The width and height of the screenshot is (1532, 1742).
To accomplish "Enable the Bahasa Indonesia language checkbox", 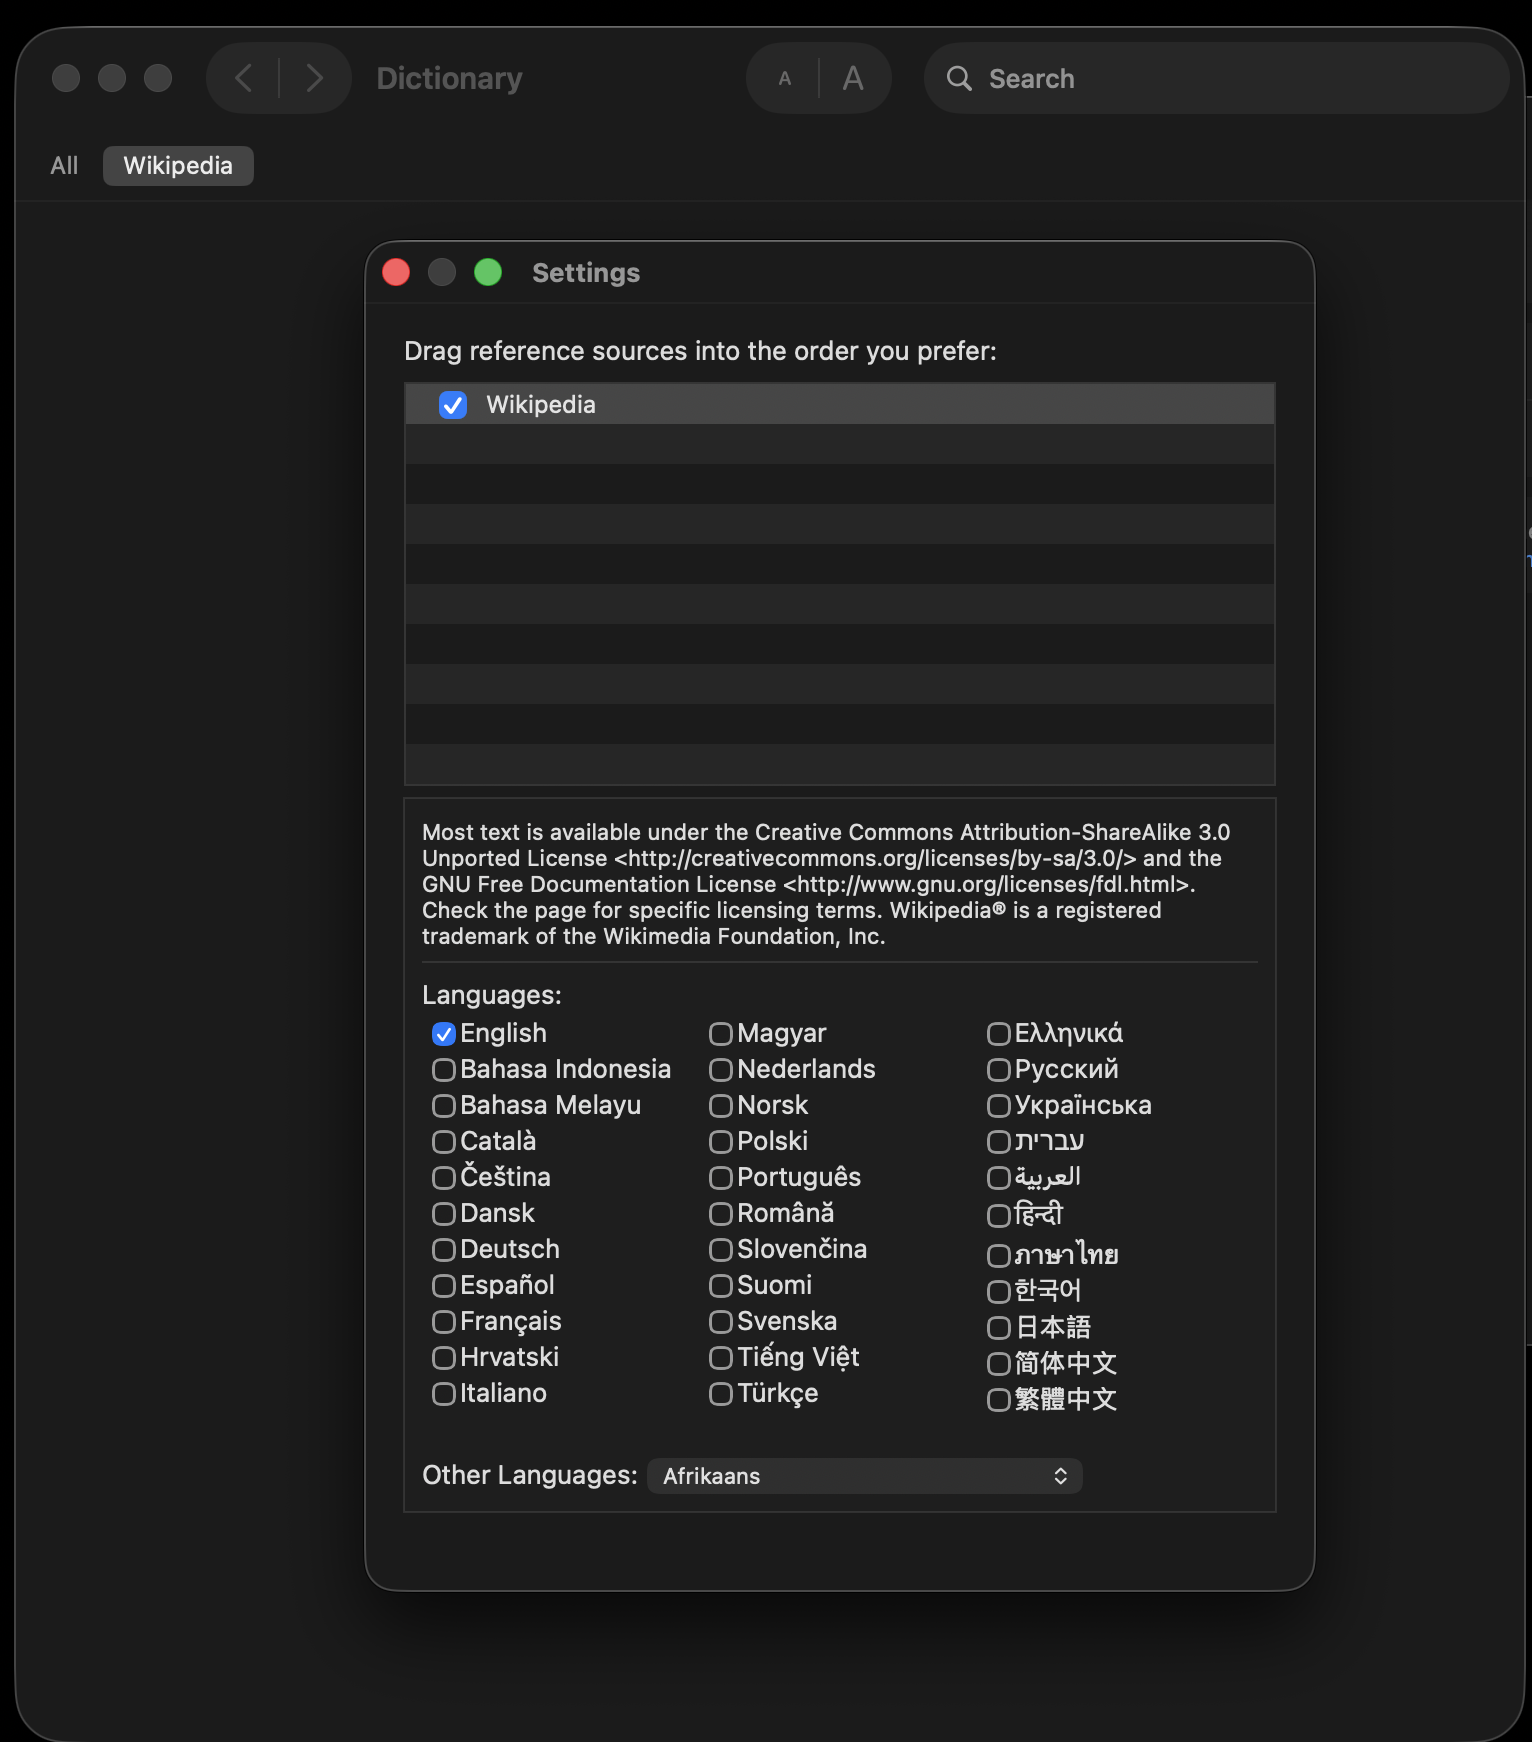I will click(444, 1070).
